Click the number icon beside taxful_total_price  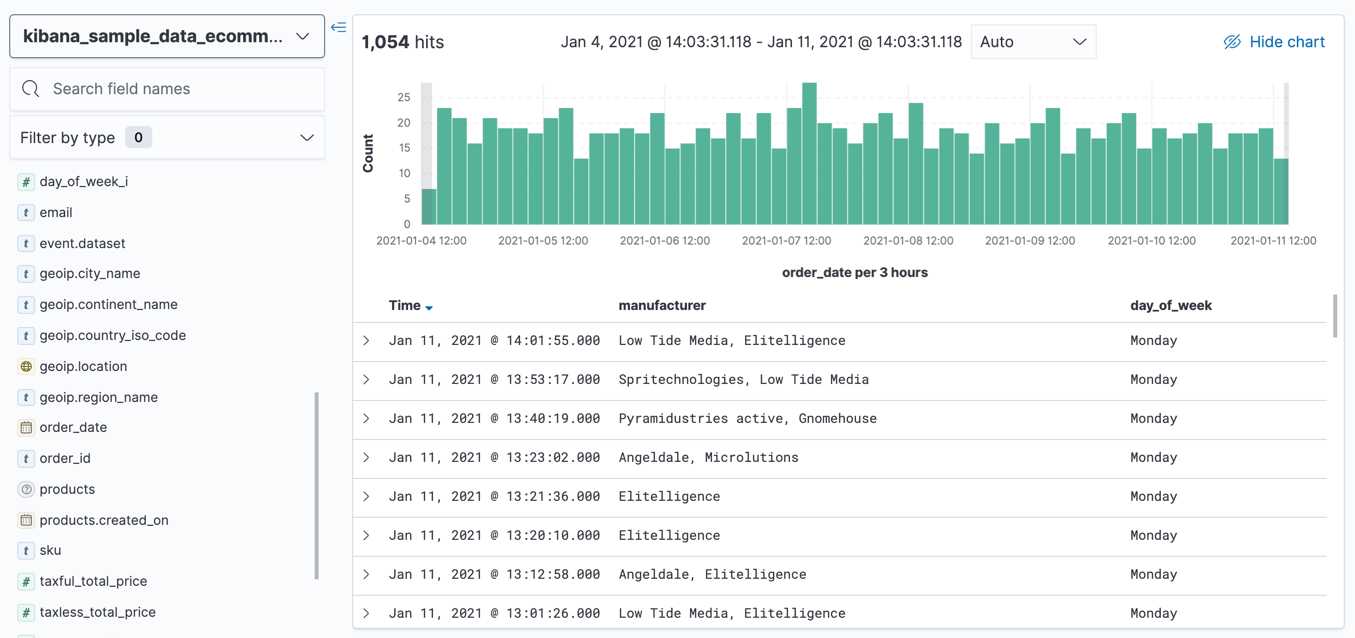coord(26,582)
